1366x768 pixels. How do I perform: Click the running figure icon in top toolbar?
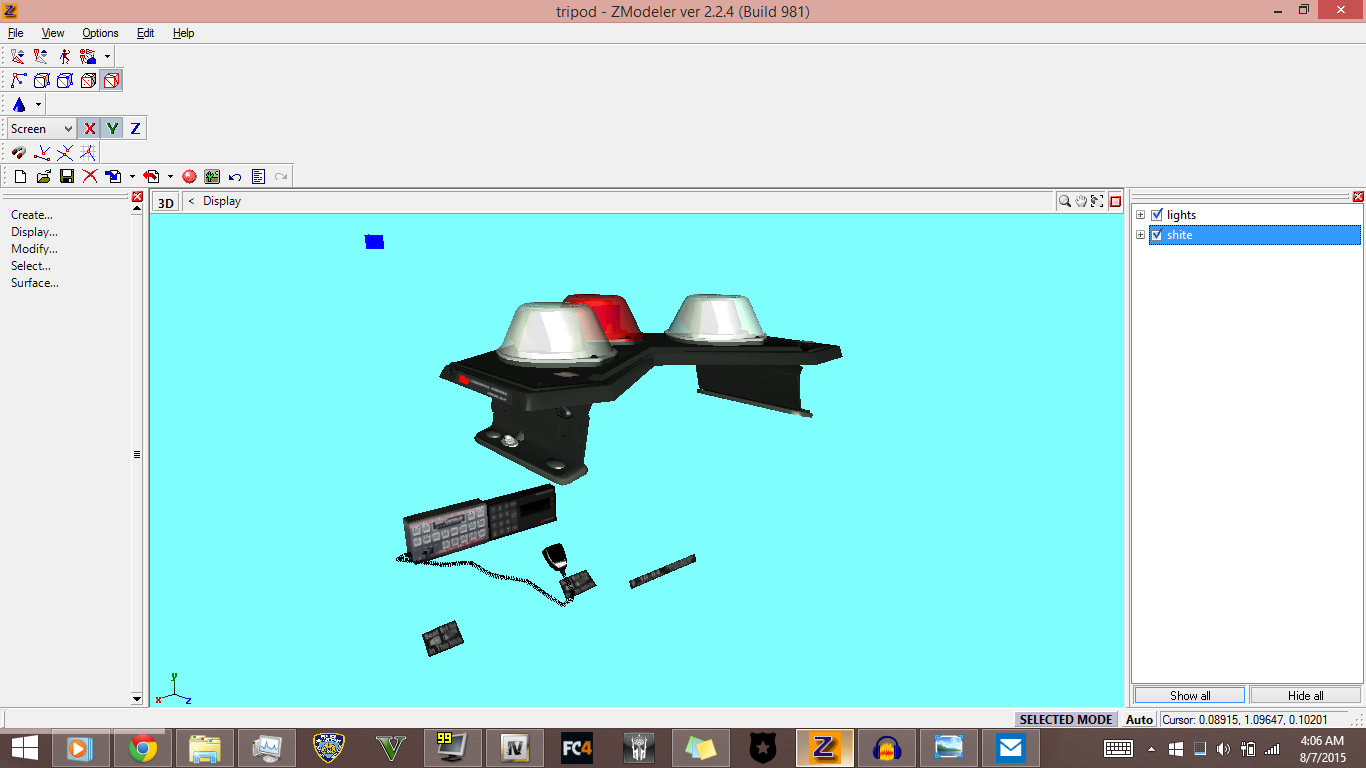click(65, 57)
